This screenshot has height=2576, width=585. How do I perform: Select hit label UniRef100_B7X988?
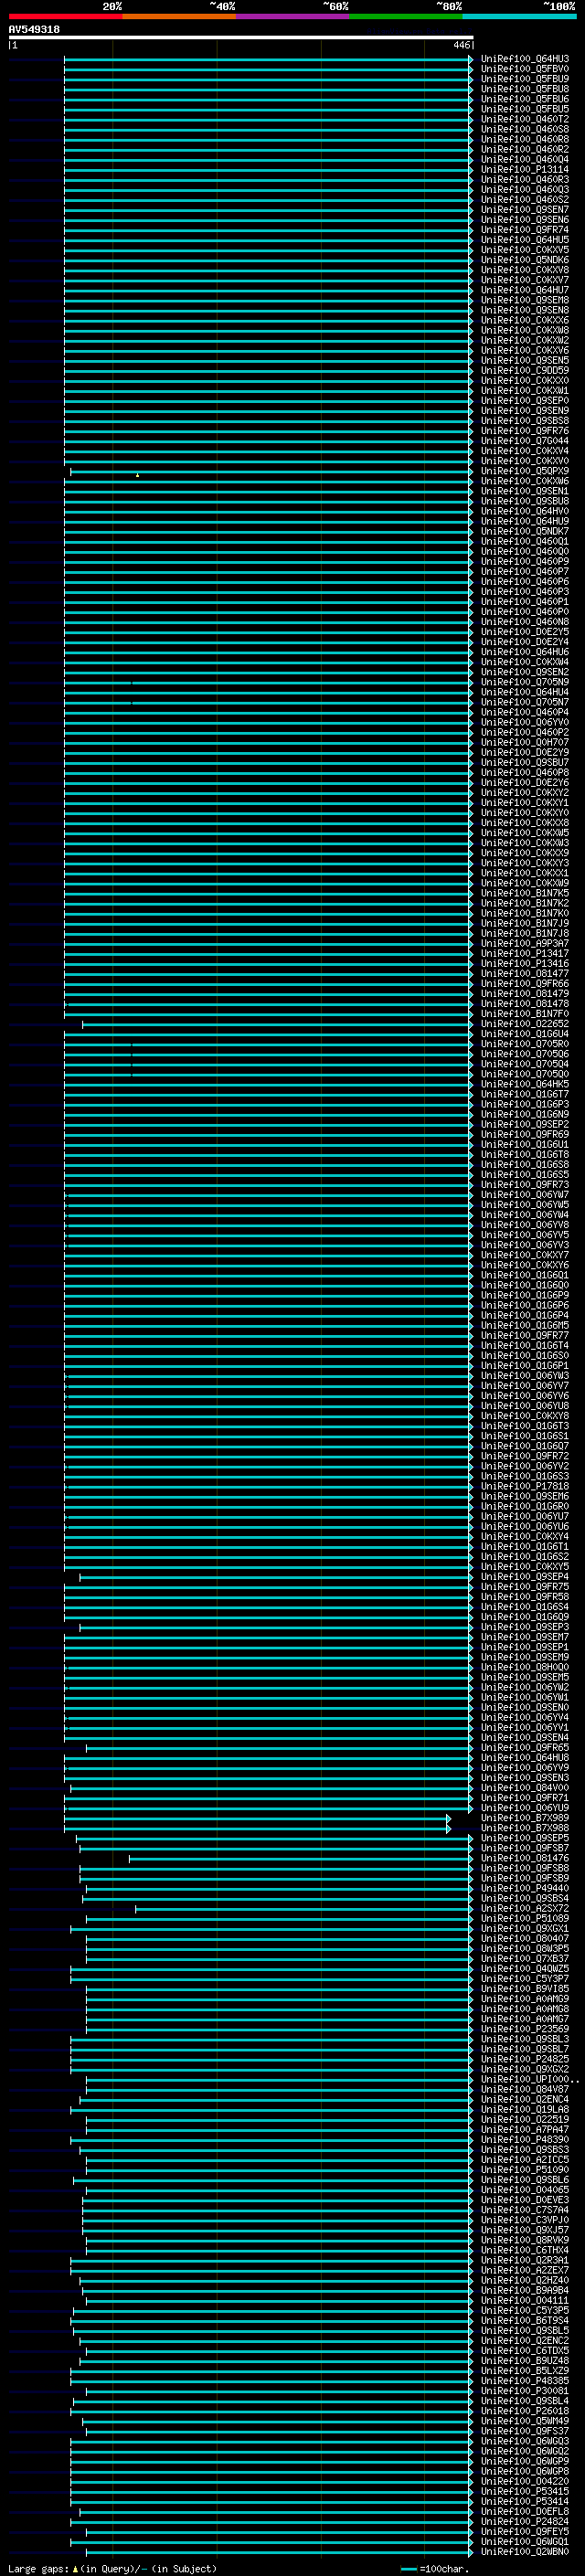pos(524,1828)
